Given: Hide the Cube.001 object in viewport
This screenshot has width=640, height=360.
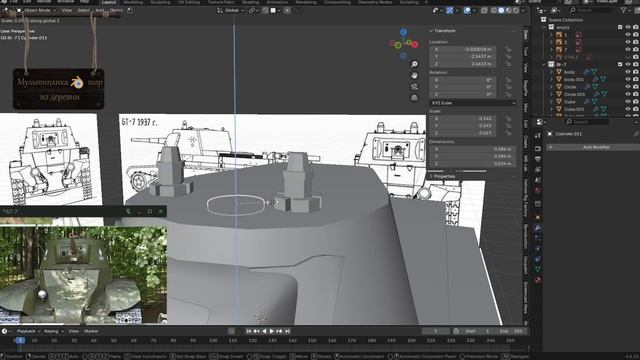Looking at the screenshot, I should pyautogui.click(x=628, y=109).
